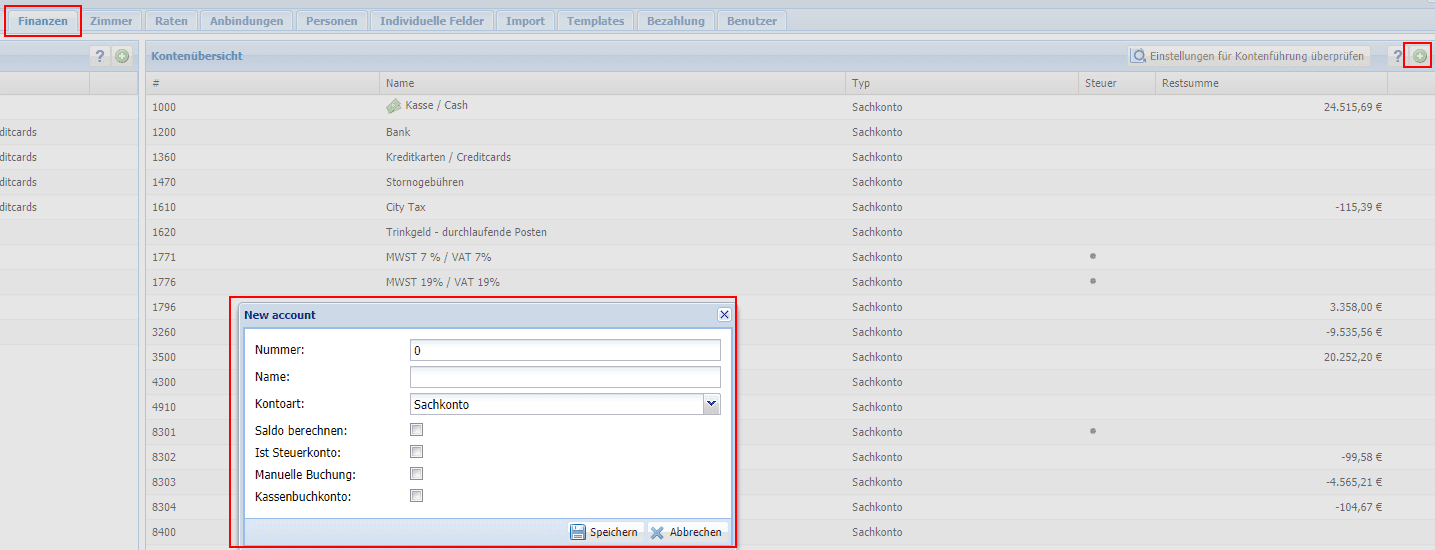Open the Bezahlung tab
This screenshot has height=550, width=1435.
[x=675, y=21]
